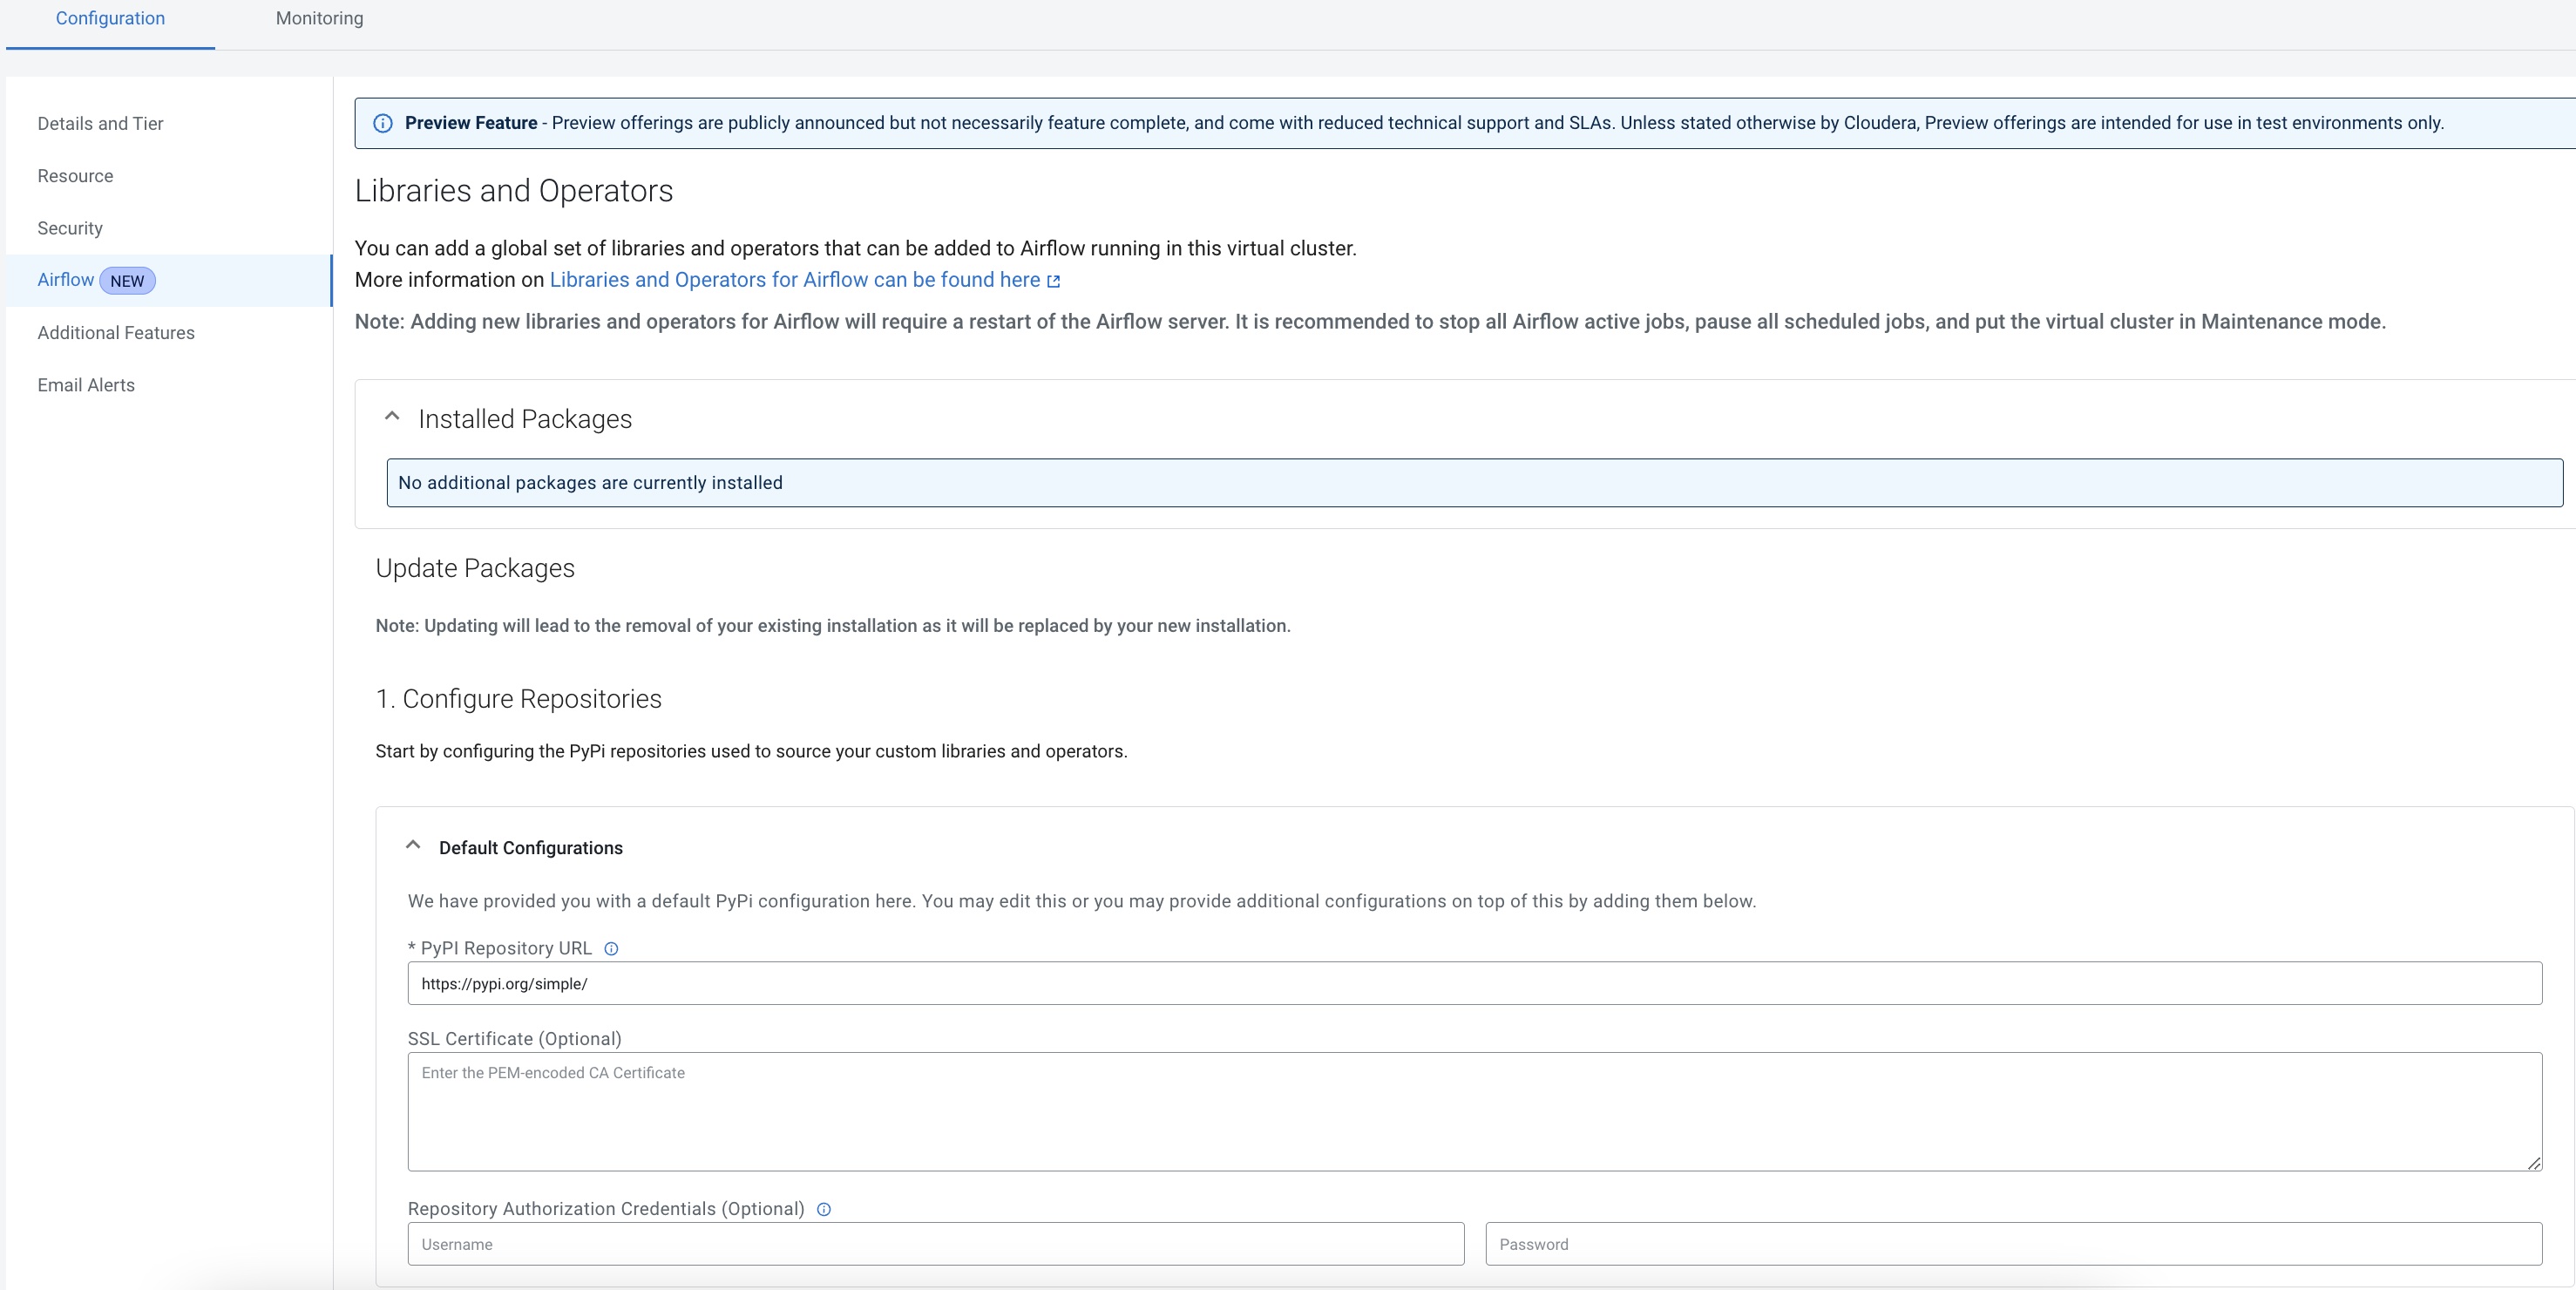Focus the Username credentials field
The width and height of the screenshot is (2576, 1290).
pyautogui.click(x=935, y=1244)
